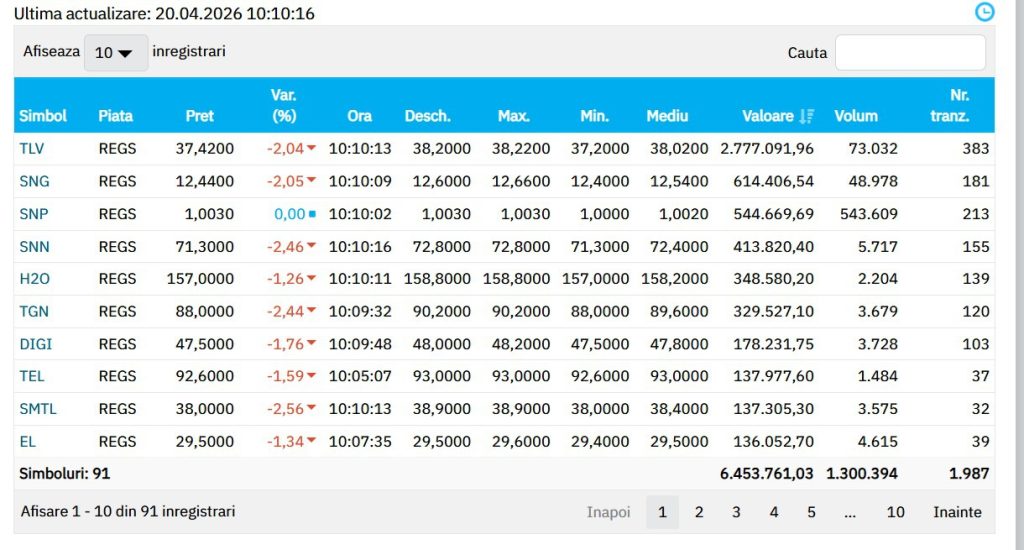Screen dimensions: 1024x550
Task: Sort table by Simbol column
Action: tap(43, 116)
